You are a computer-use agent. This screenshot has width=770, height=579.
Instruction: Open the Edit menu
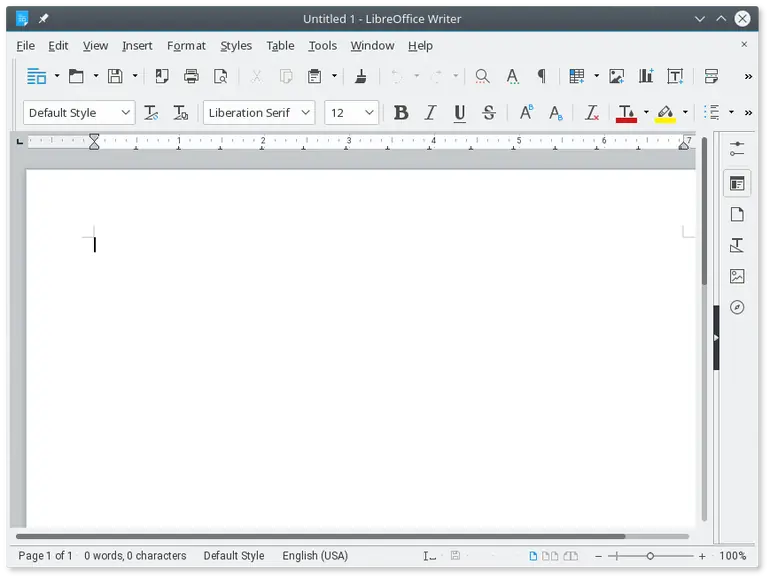[58, 46]
